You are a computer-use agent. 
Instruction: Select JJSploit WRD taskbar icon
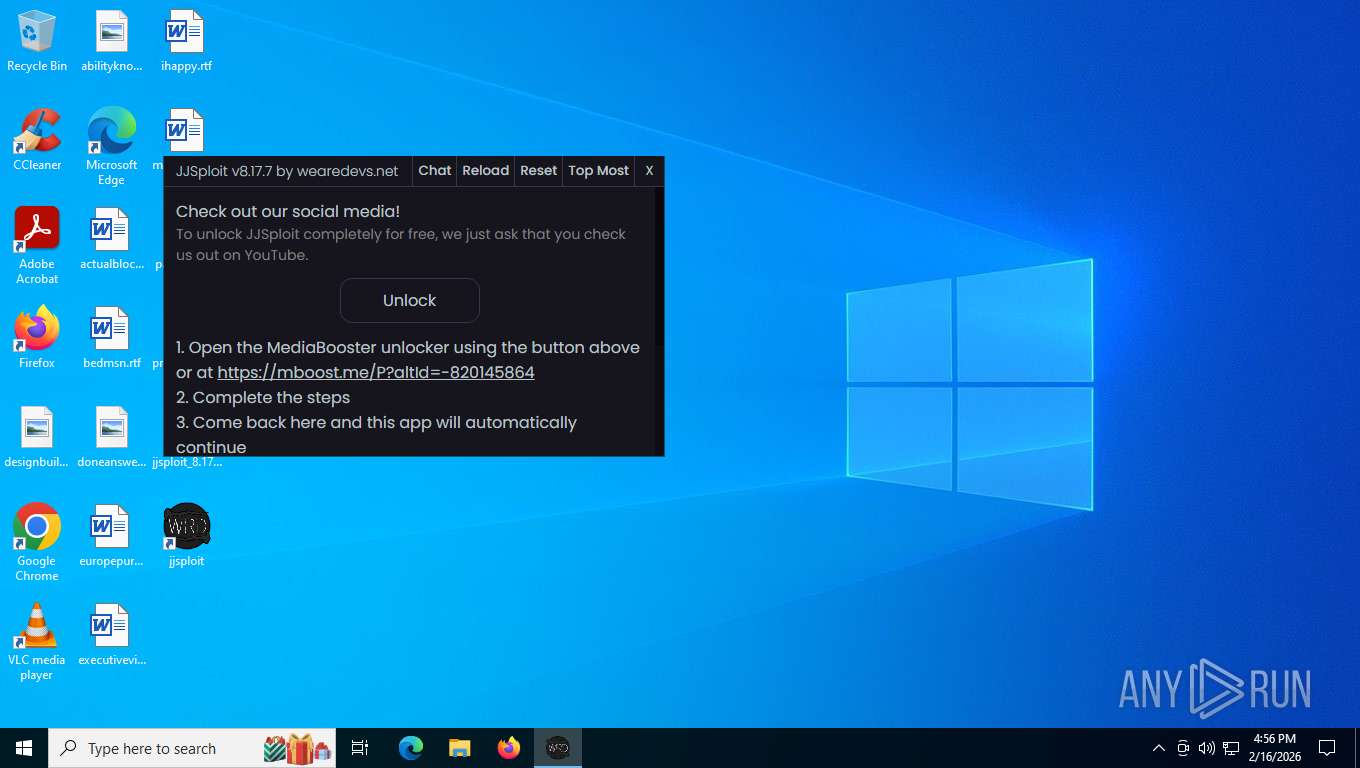point(558,748)
